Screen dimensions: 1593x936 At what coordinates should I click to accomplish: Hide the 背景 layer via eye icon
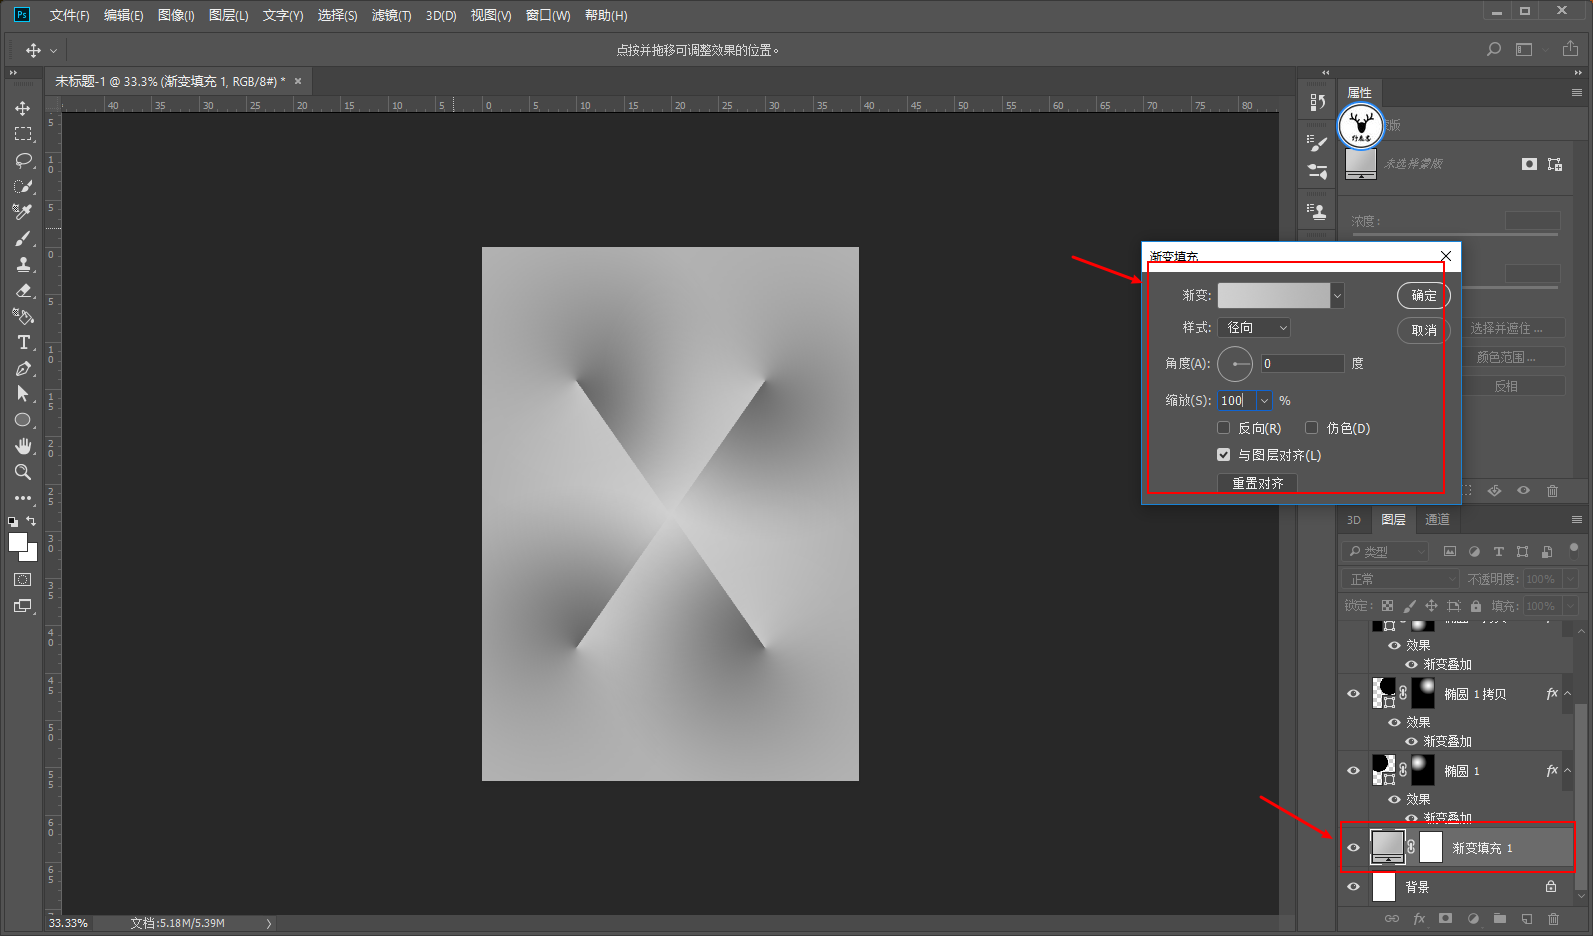click(x=1353, y=886)
